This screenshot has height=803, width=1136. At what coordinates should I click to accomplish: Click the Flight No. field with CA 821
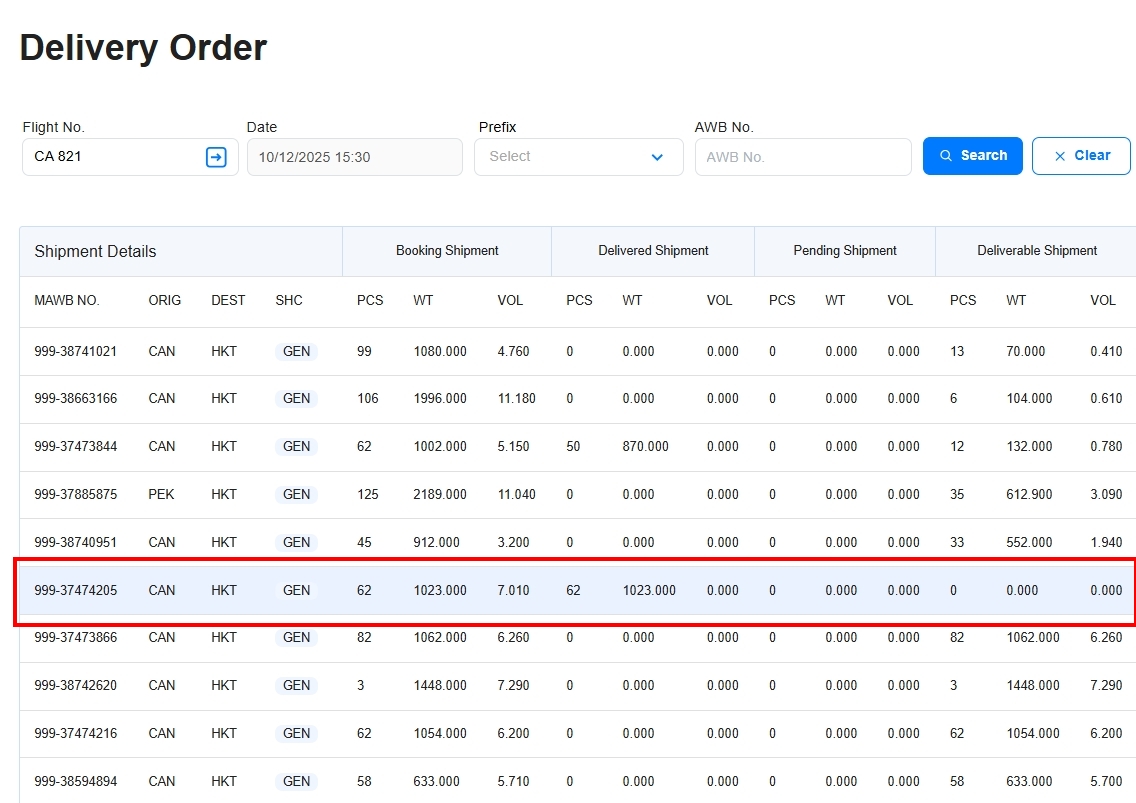(115, 157)
